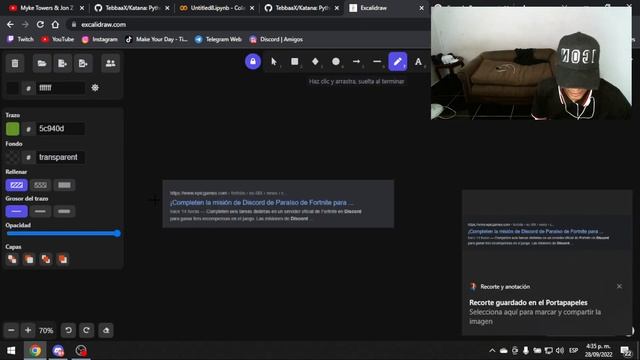The image size is (640, 360).
Task: Send to back layer icon
Action: 12,259
